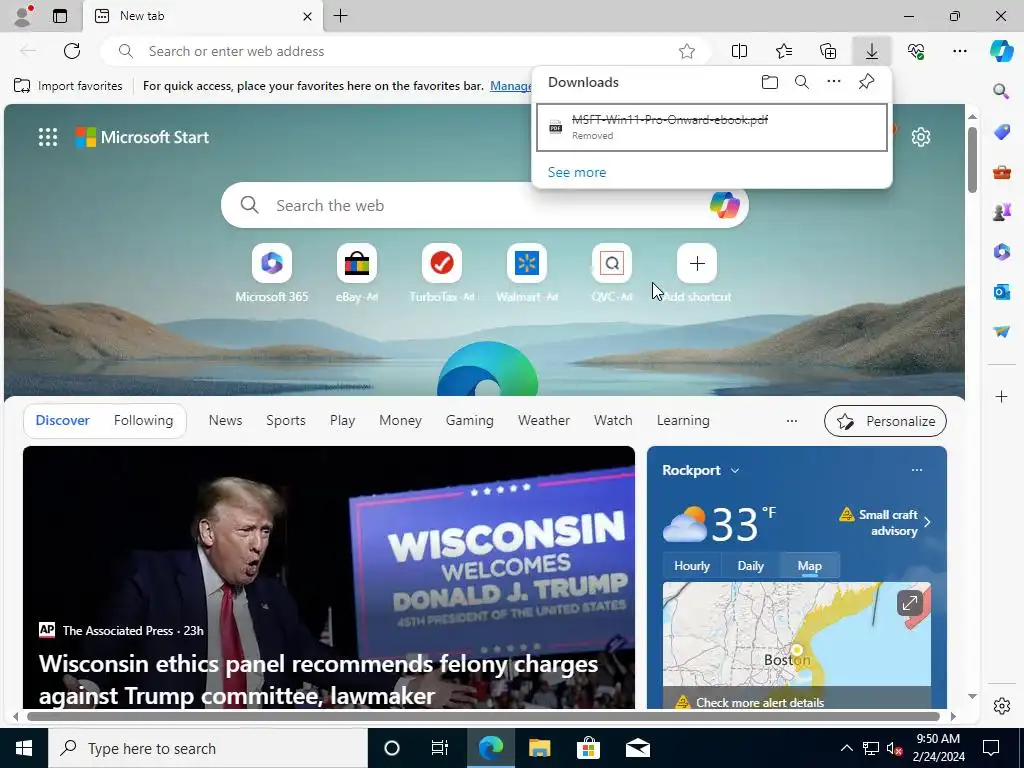The height and width of the screenshot is (768, 1024).
Task: Pin the Downloads panel
Action: click(x=866, y=82)
